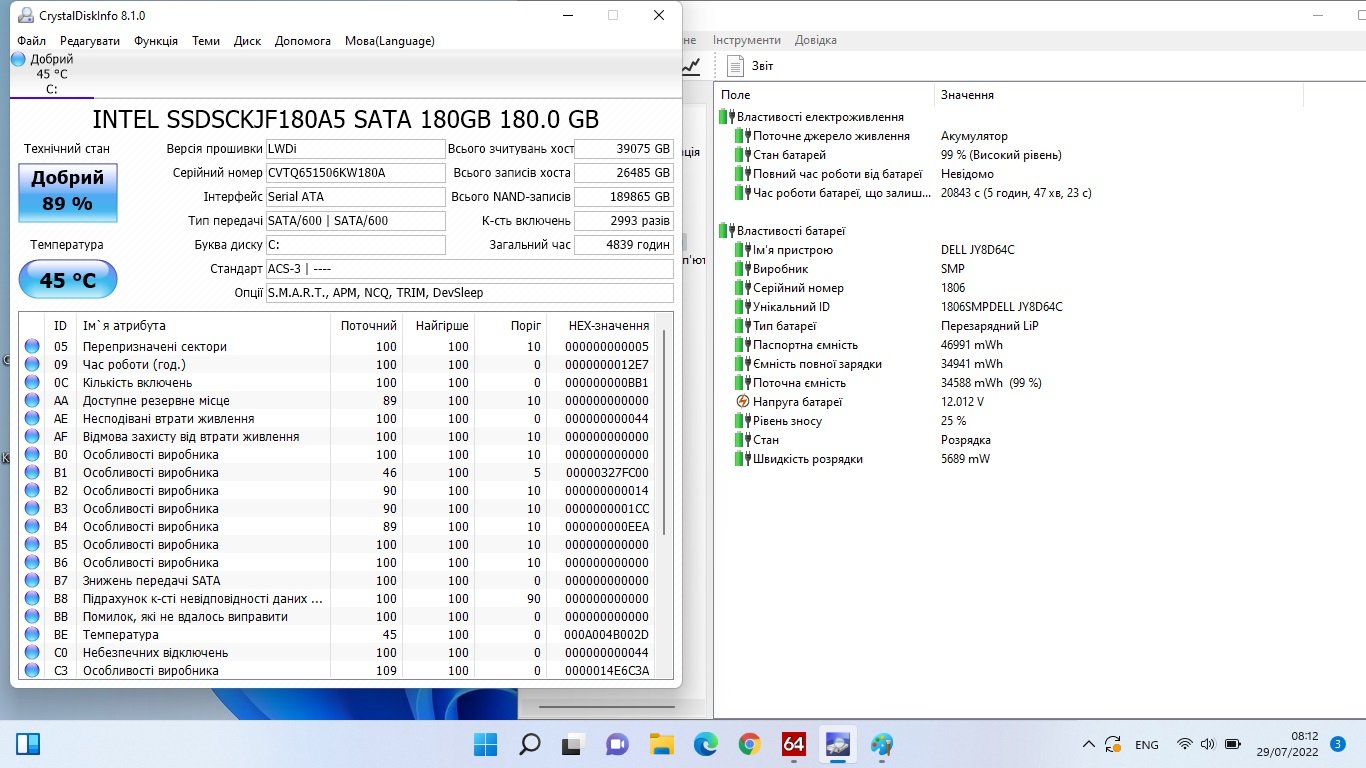
Task: Open the Windows Start menu
Action: click(486, 744)
